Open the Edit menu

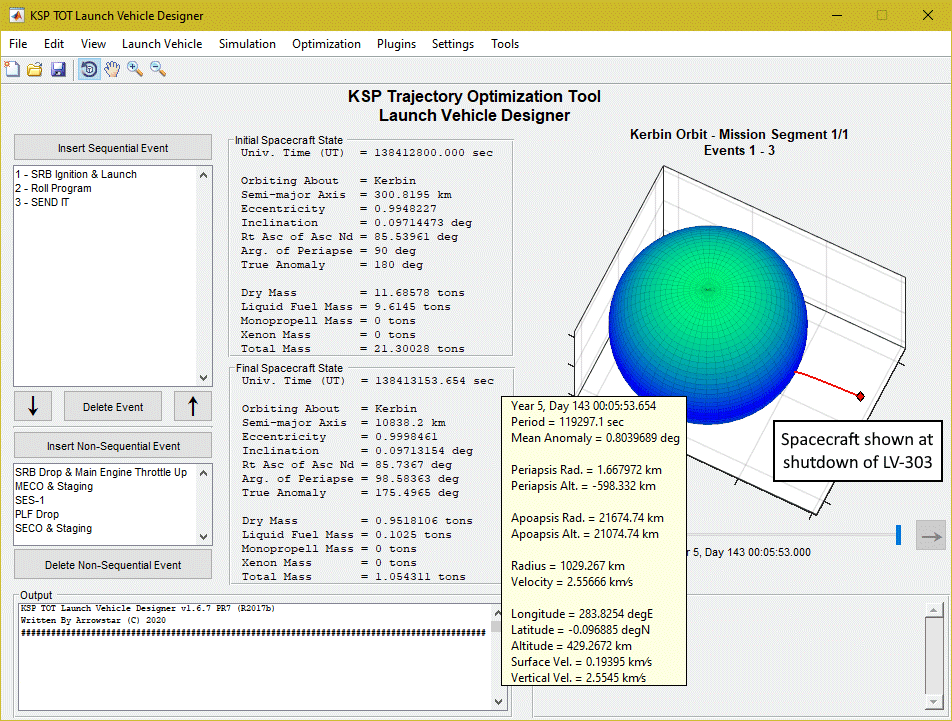tap(53, 44)
